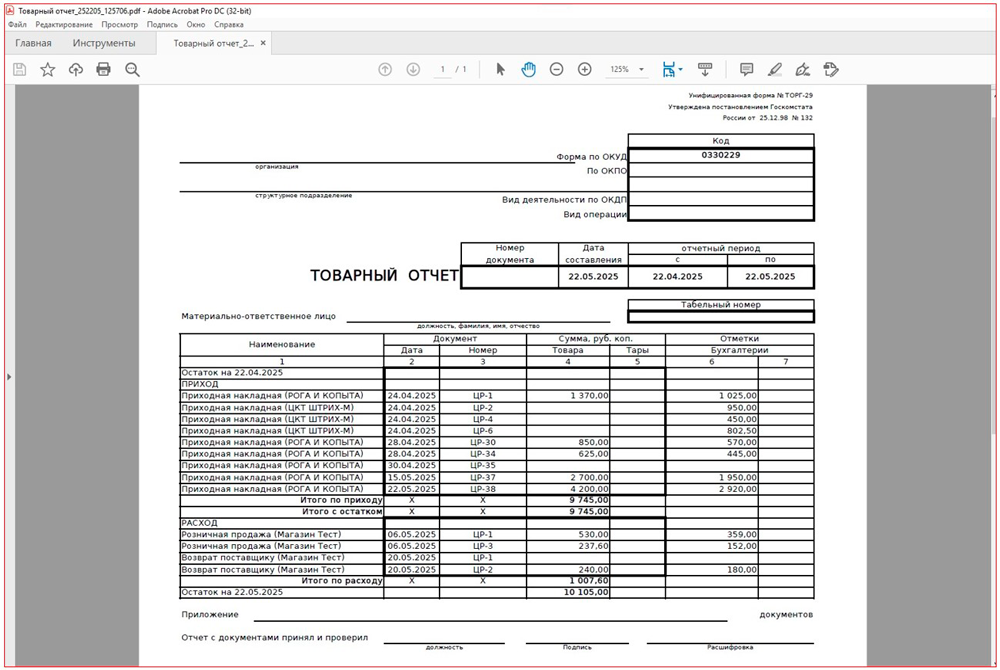The image size is (1000, 670).
Task: Open the Редактирование menu
Action: pos(64,24)
